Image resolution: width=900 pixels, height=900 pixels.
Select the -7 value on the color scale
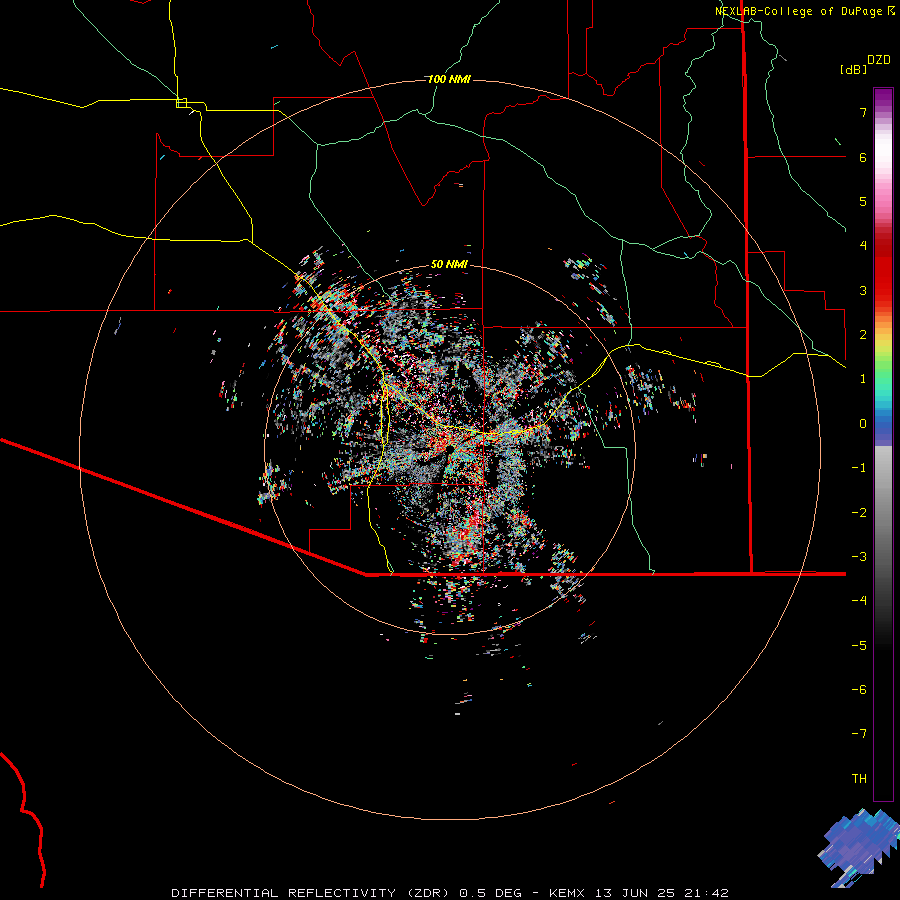tap(859, 734)
